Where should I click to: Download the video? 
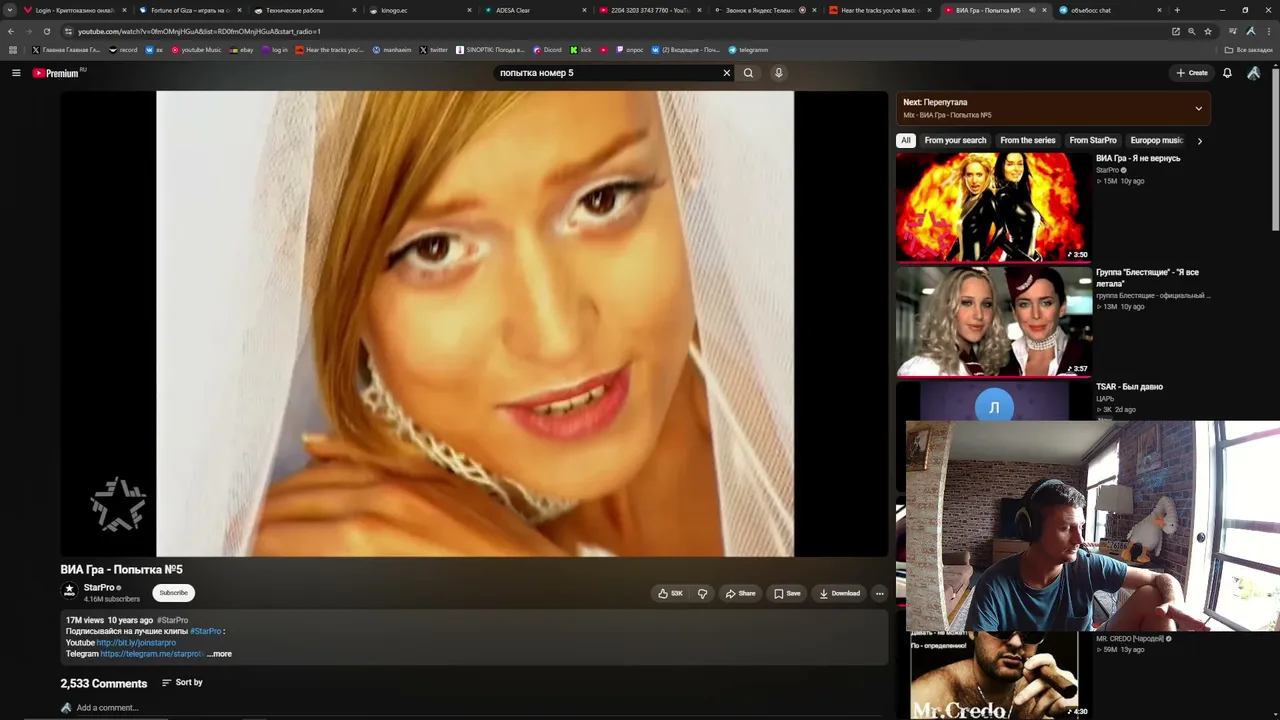click(x=839, y=593)
